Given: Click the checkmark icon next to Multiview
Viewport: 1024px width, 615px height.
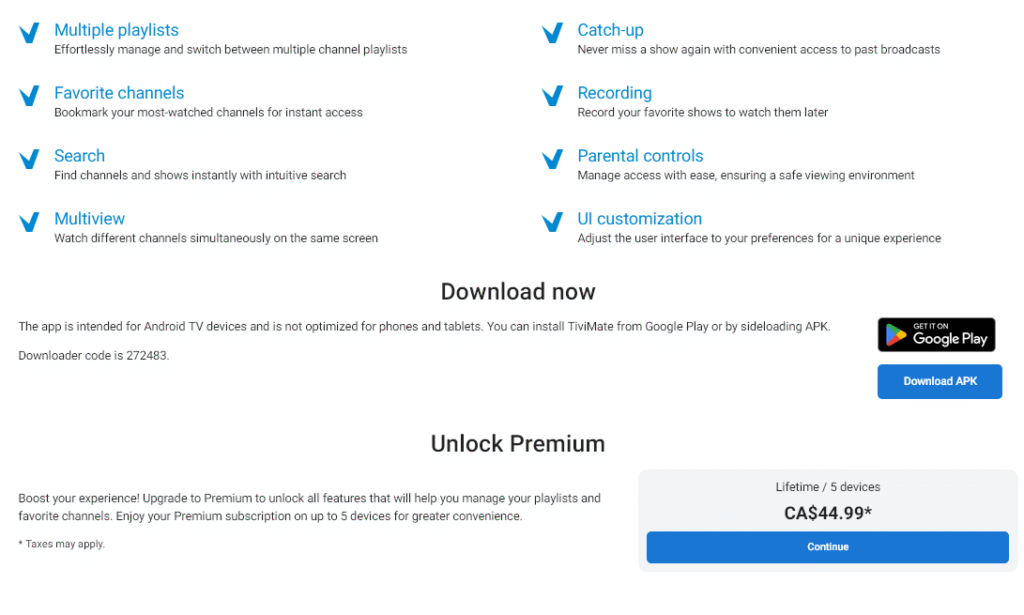Looking at the screenshot, I should pos(29,222).
